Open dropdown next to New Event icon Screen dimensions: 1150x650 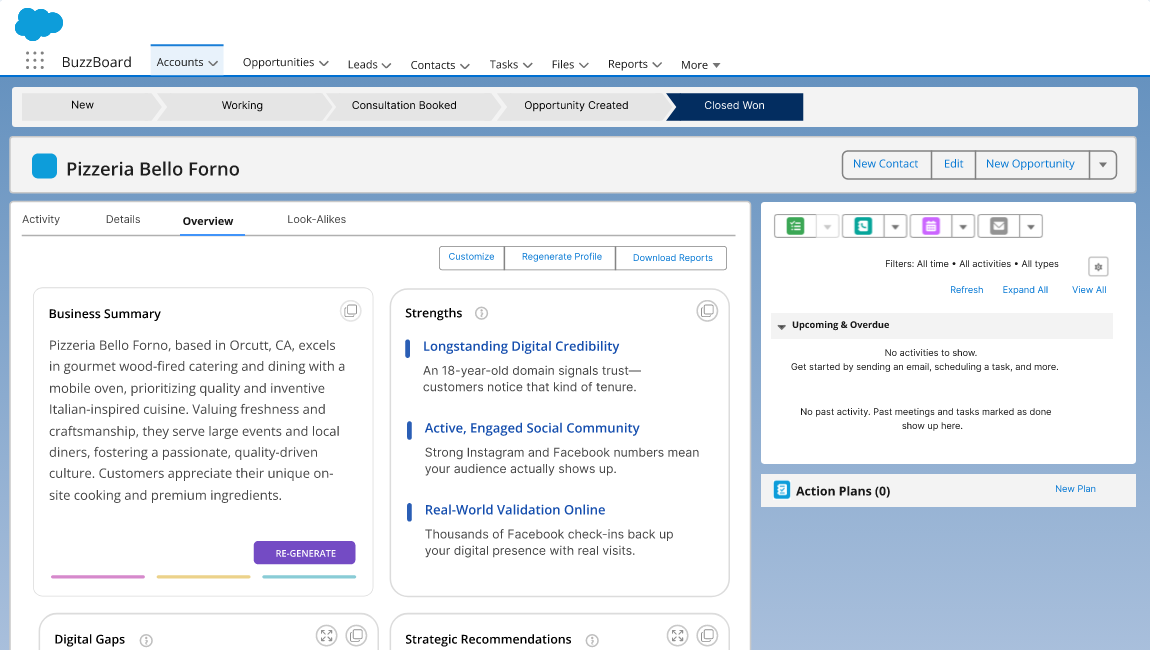963,227
